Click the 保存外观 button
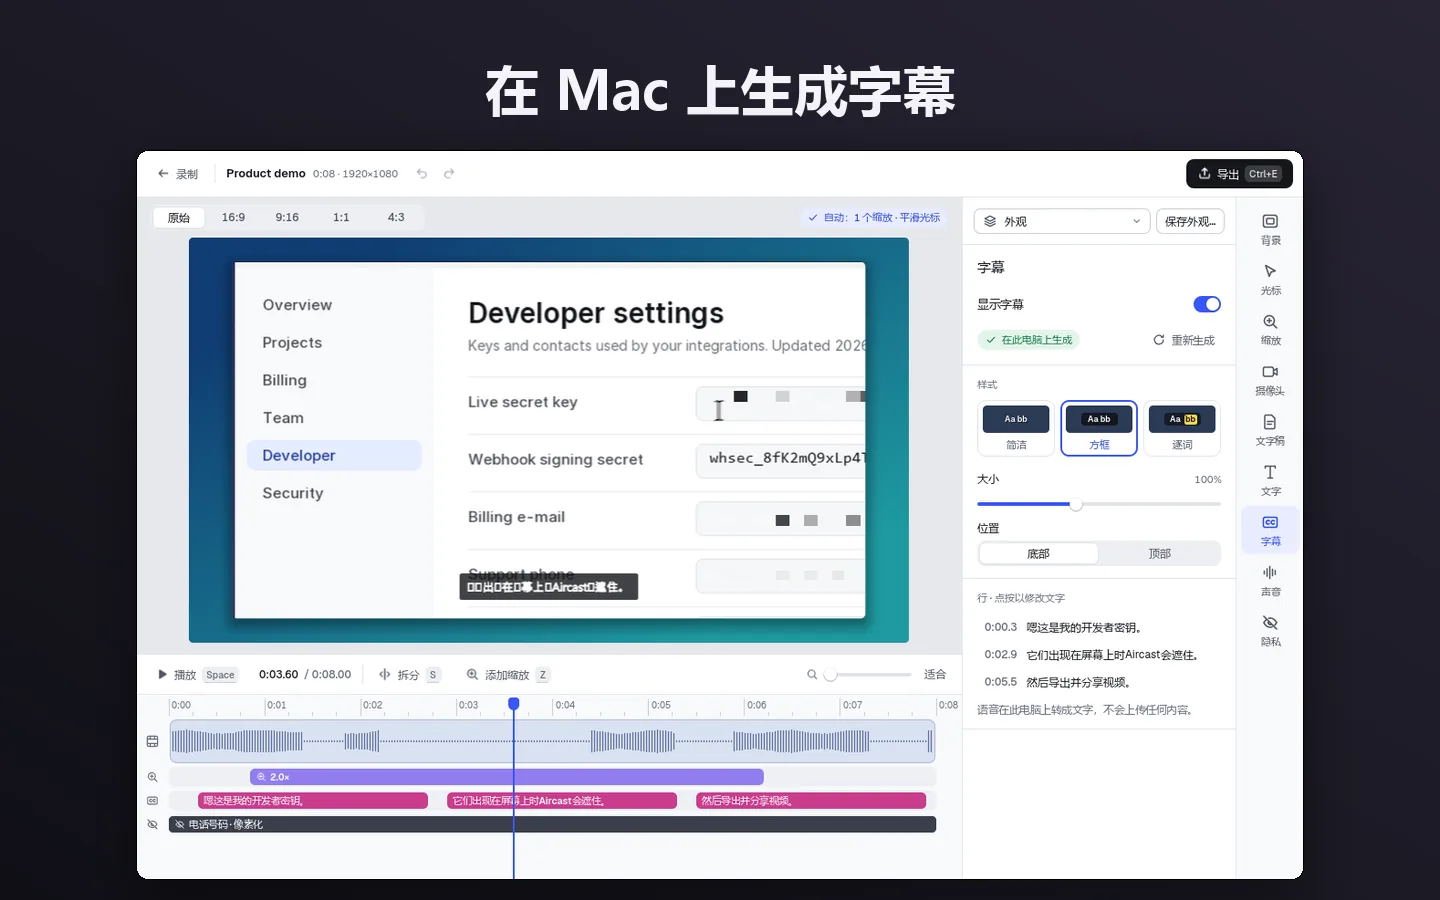 pyautogui.click(x=1190, y=221)
